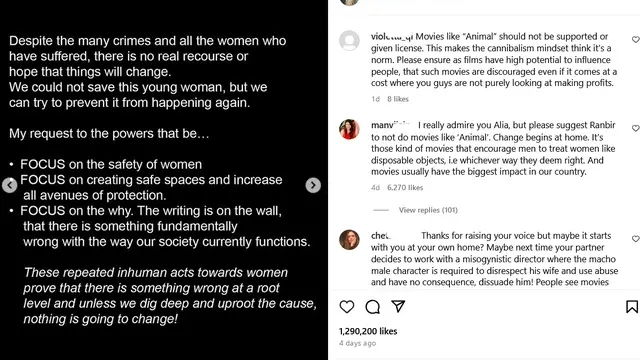Screen dimensions: 640x360
Task: Open the username starting with "manv"
Action: point(390,125)
